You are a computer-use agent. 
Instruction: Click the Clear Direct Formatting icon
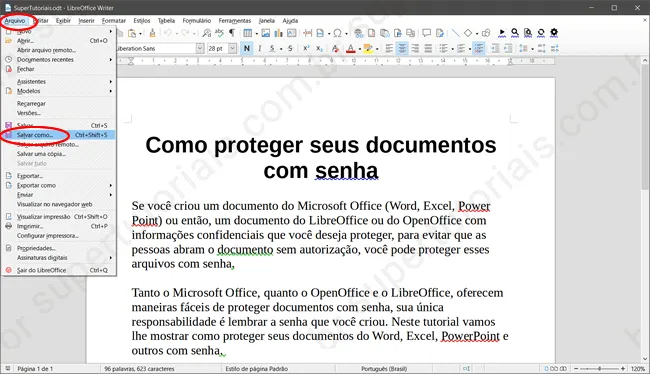pyautogui.click(x=335, y=49)
